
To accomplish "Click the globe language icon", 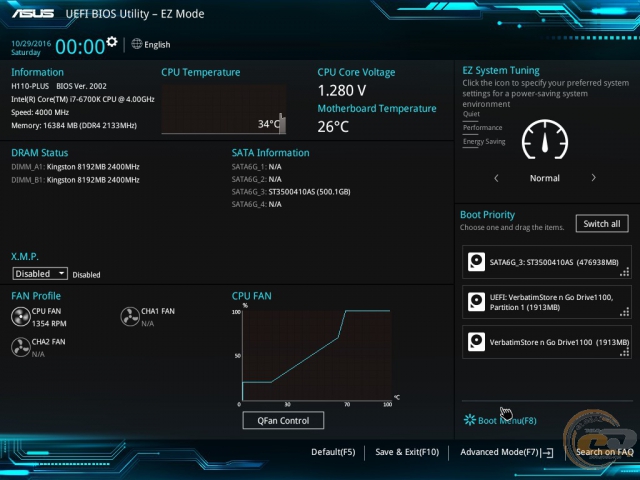I will point(137,44).
